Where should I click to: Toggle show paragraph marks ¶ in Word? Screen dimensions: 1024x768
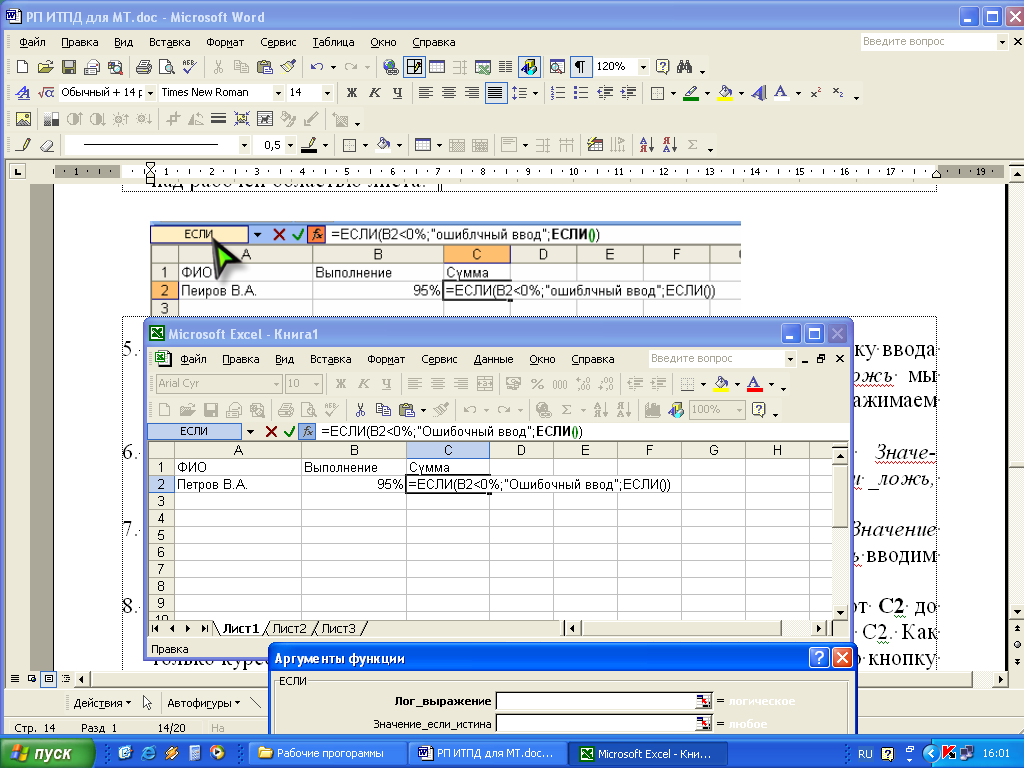tap(580, 67)
